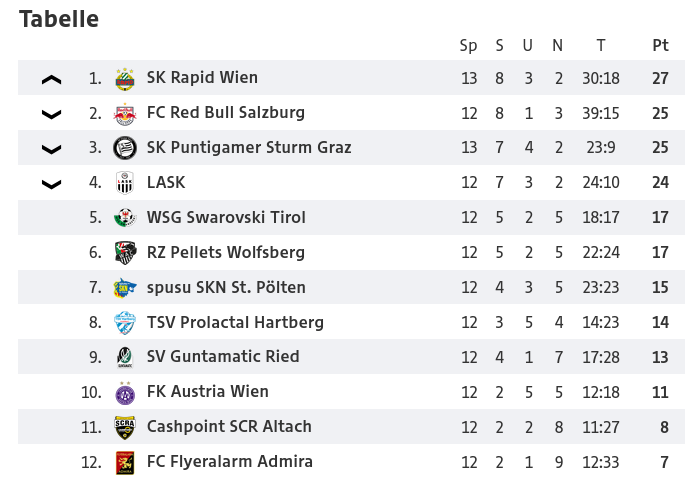698x493 pixels.
Task: Click the down chevron beside Red Bull Salzburg
Action: [51, 114]
